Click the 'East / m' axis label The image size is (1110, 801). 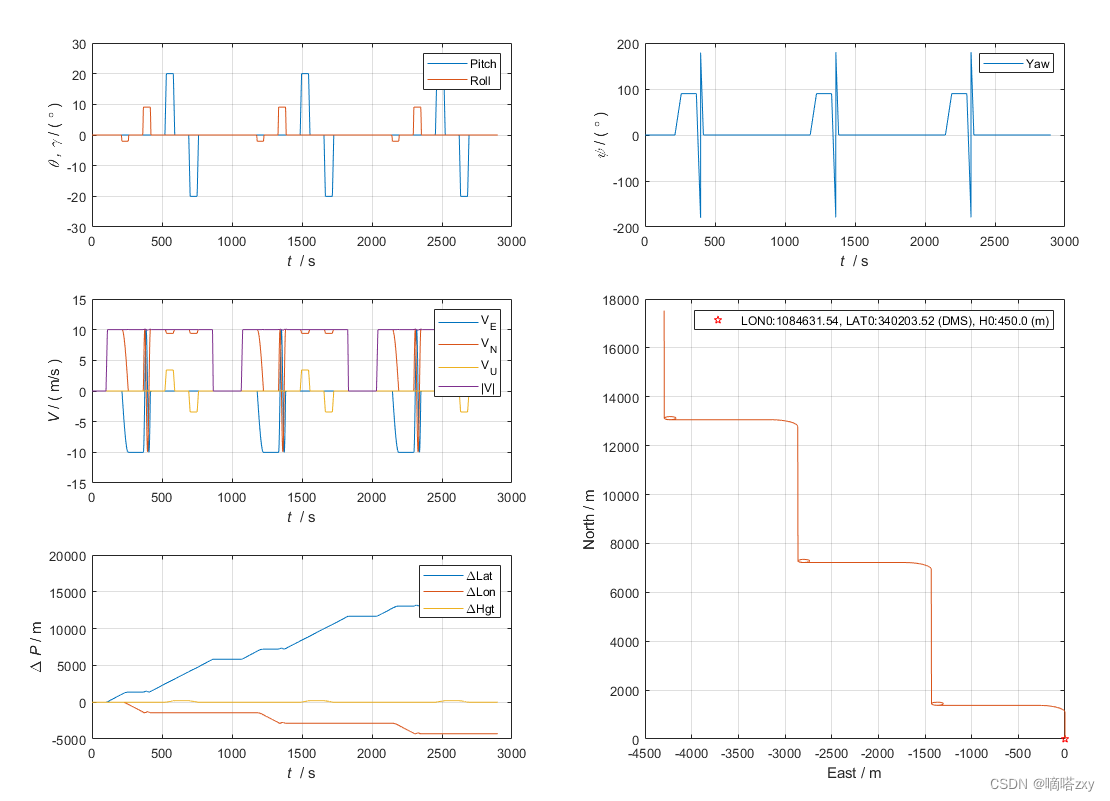[854, 773]
